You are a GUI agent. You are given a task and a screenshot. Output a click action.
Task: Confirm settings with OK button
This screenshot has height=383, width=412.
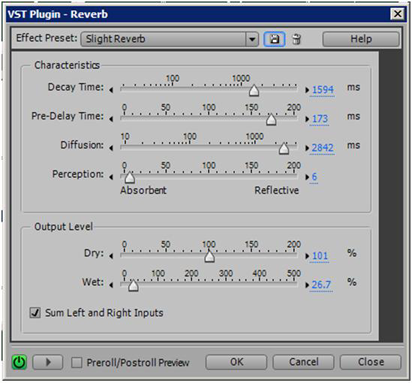(236, 362)
